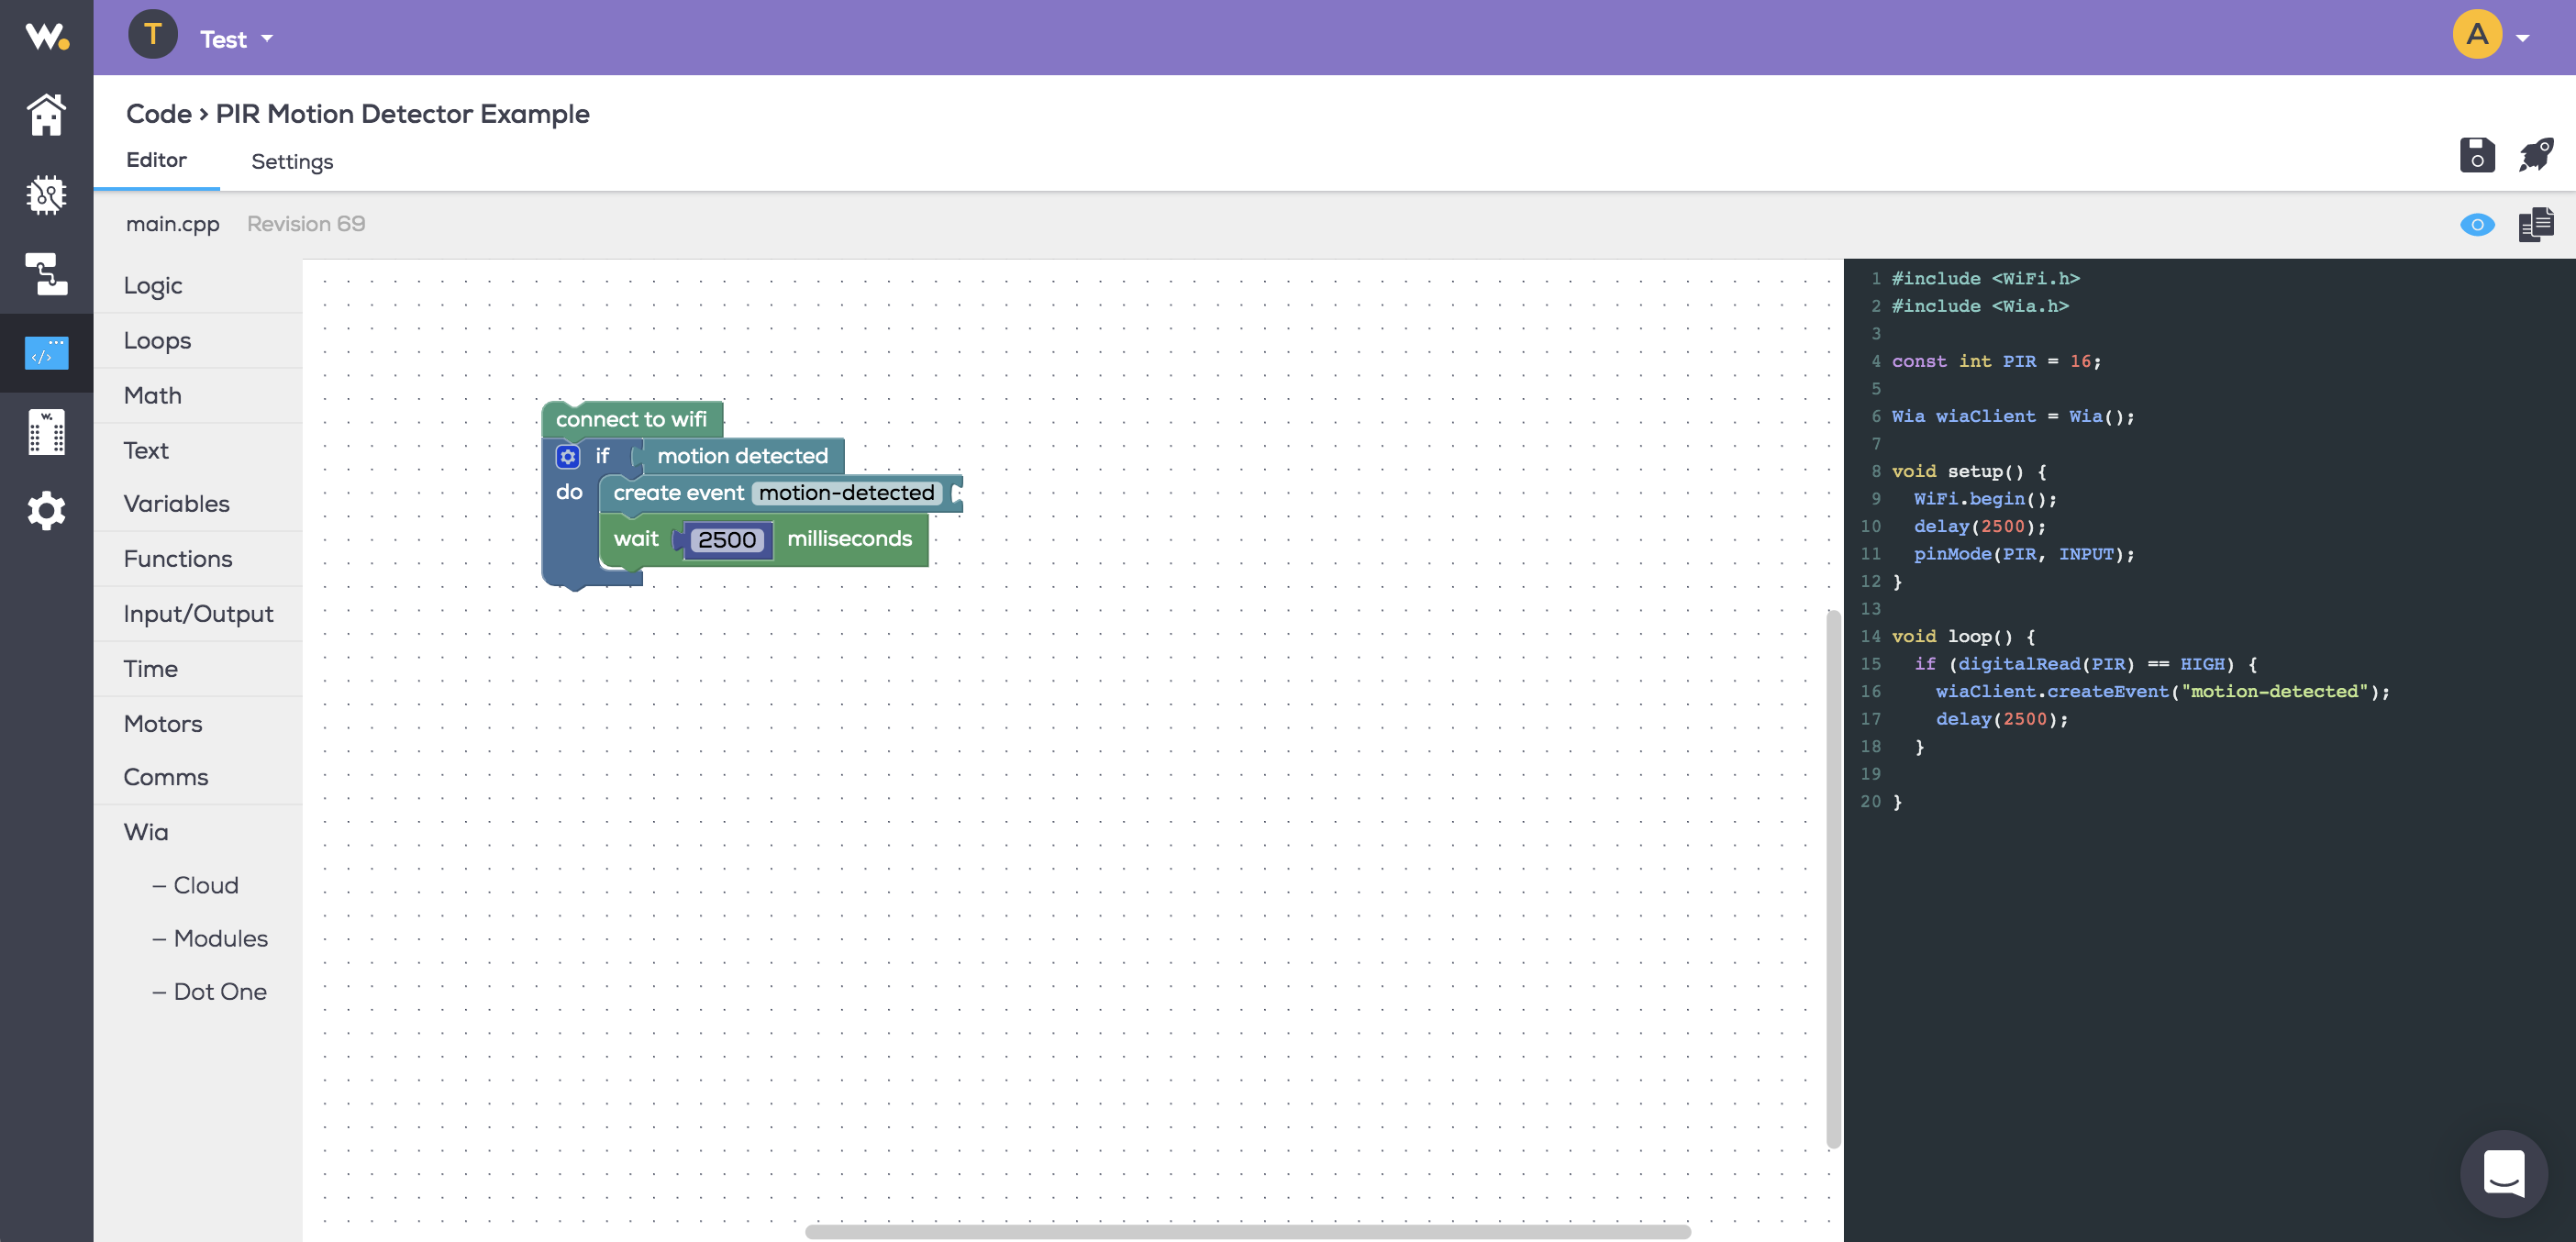
Task: Click the Revision 69 label
Action: tap(306, 224)
